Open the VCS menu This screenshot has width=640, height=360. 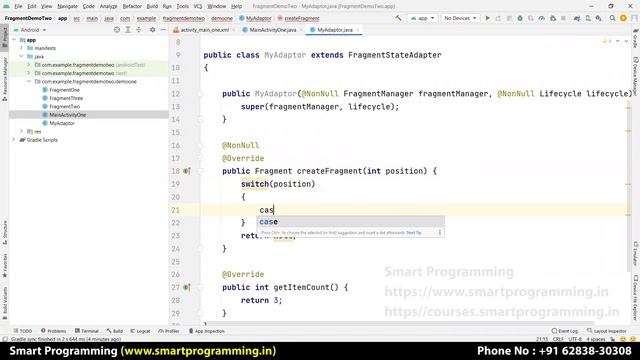(198, 7)
